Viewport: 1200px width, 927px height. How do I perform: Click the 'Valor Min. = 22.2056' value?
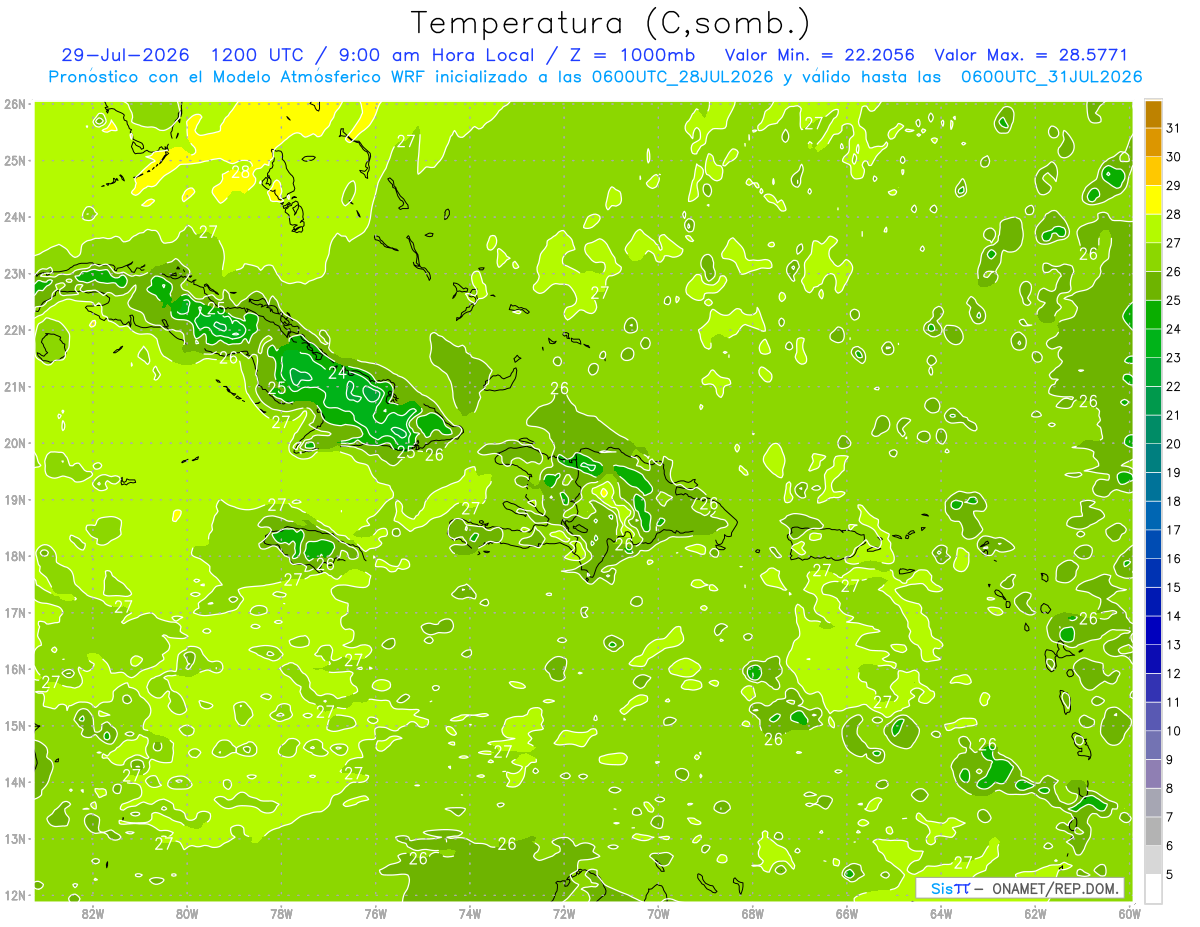tap(819, 56)
